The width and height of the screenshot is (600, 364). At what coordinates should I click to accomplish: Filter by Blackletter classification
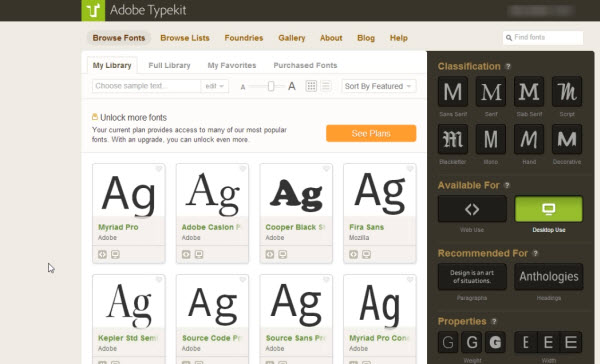point(453,139)
